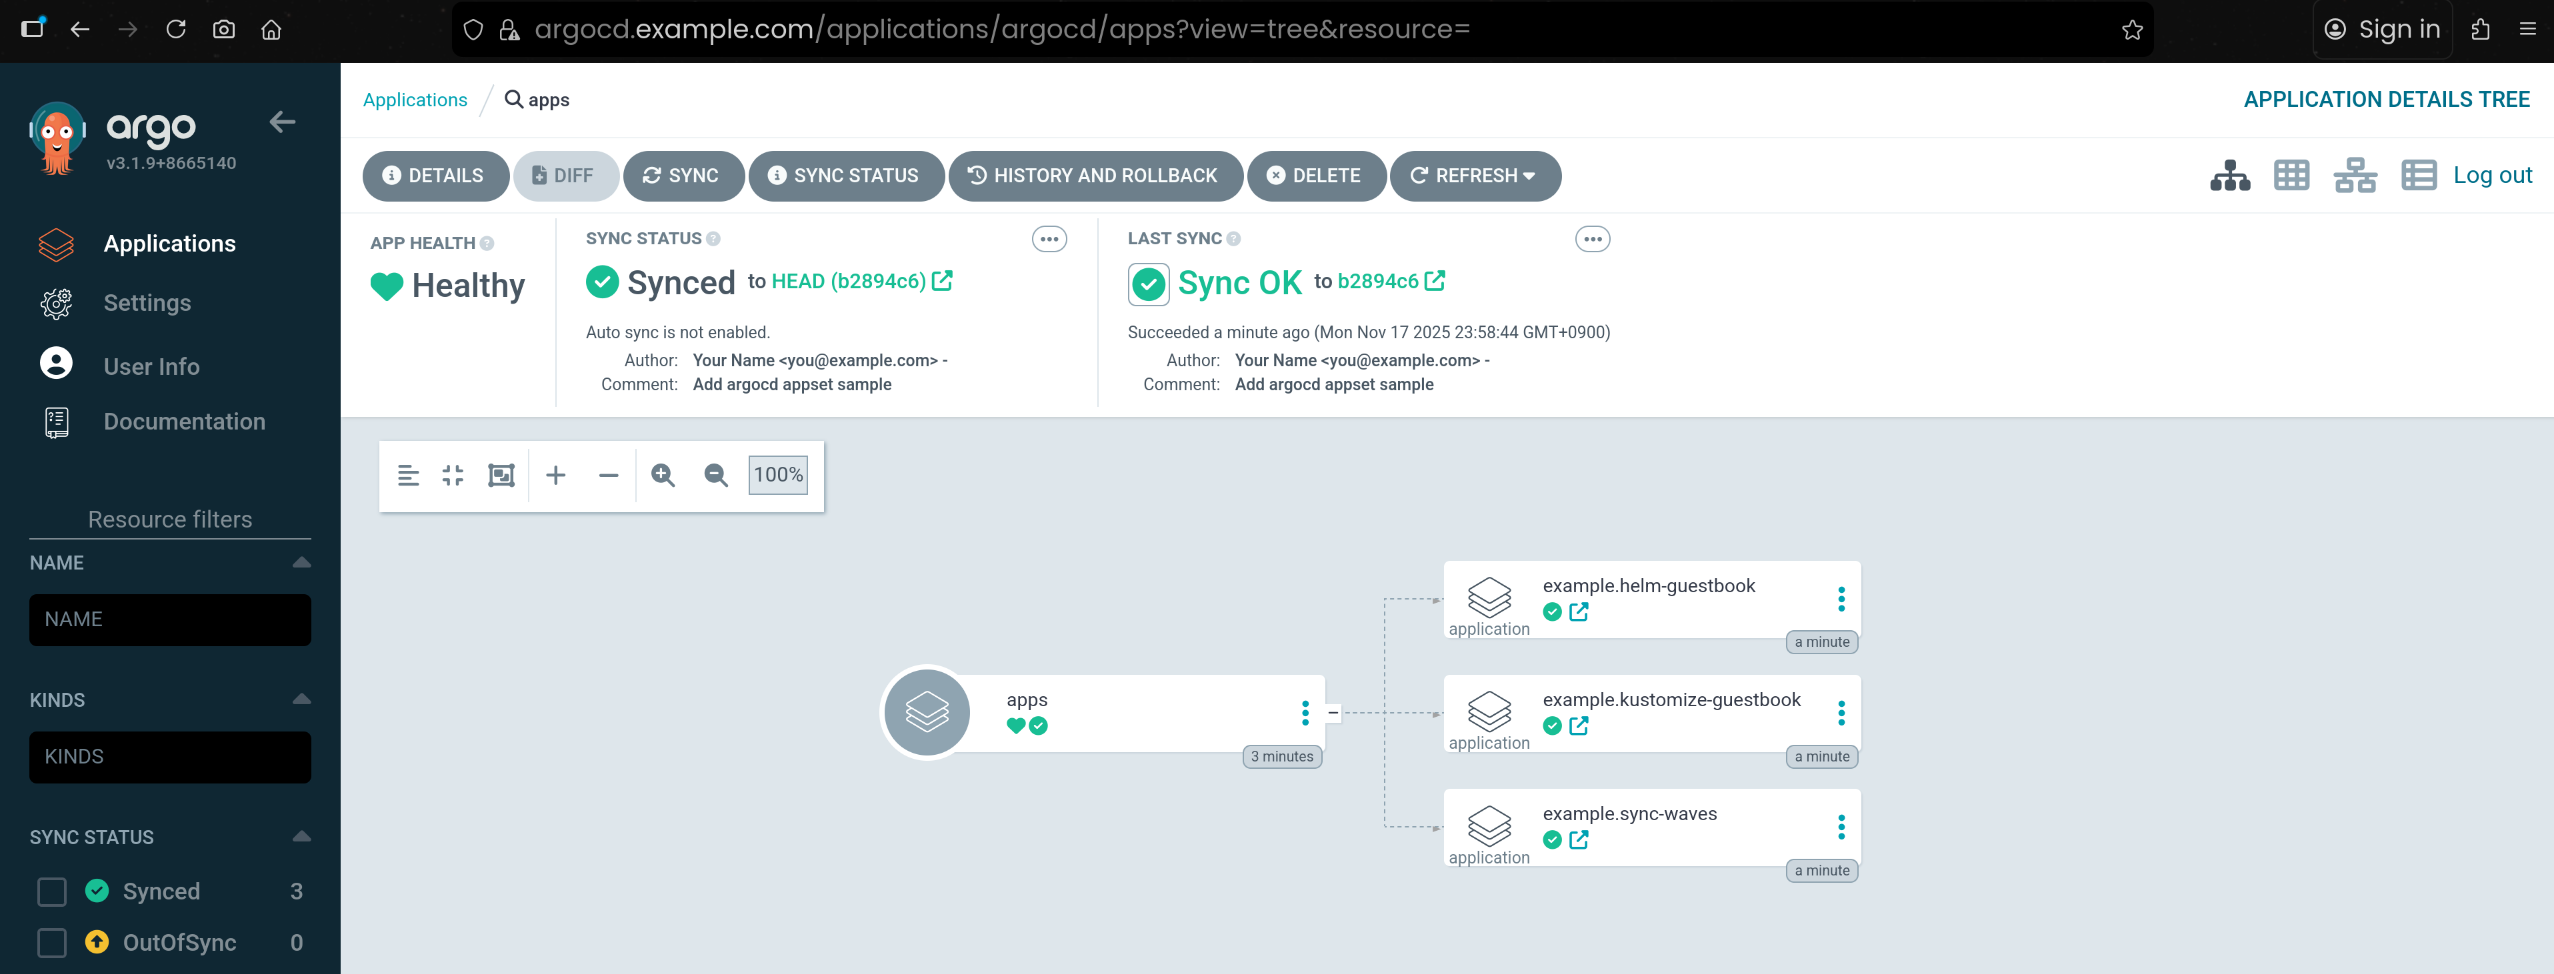The image size is (2554, 974).
Task: Open the browser hamburger menu
Action: point(2528,29)
